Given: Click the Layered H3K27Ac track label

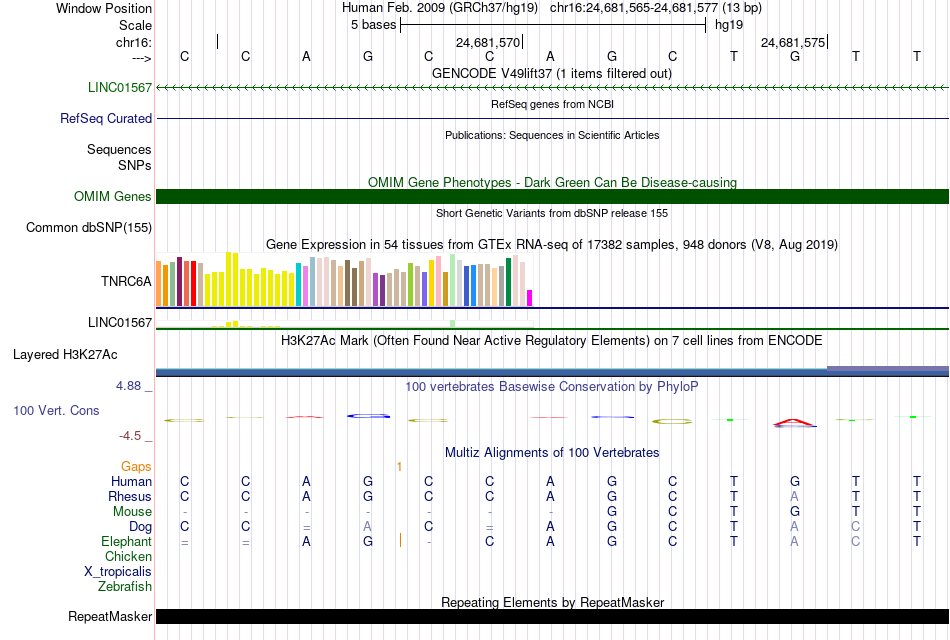Looking at the screenshot, I should point(65,355).
